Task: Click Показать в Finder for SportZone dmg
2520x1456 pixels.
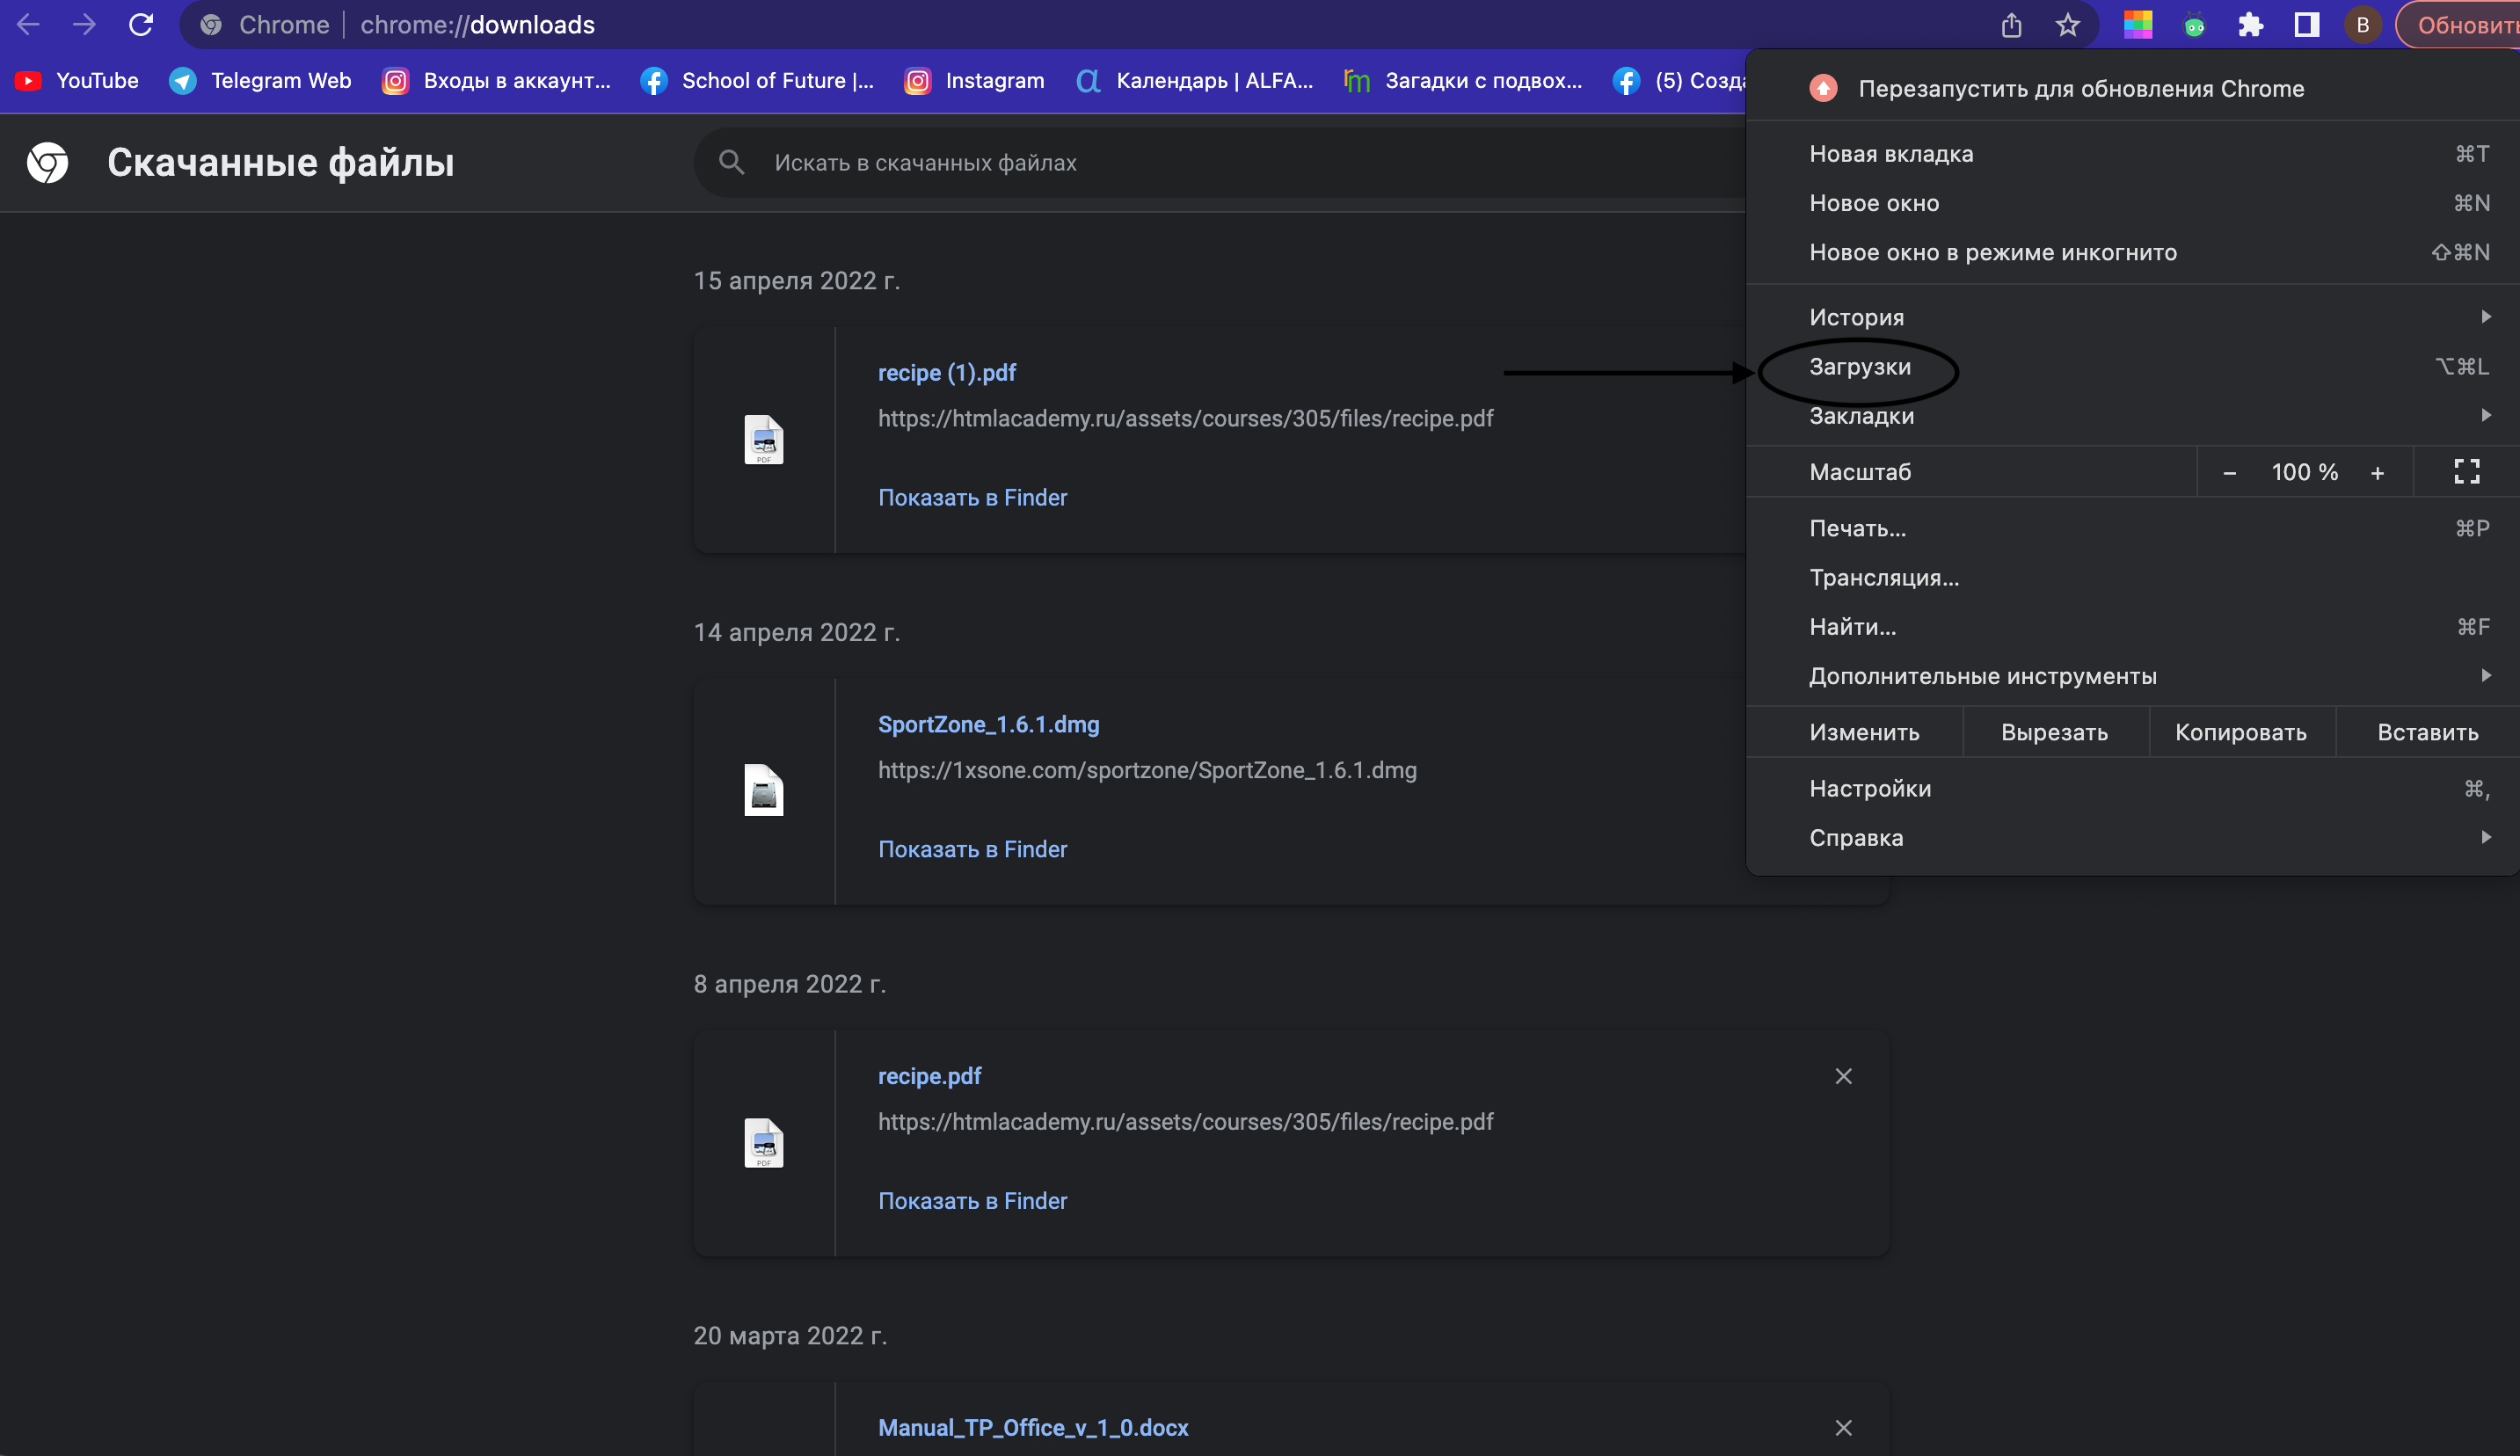Action: tap(972, 849)
